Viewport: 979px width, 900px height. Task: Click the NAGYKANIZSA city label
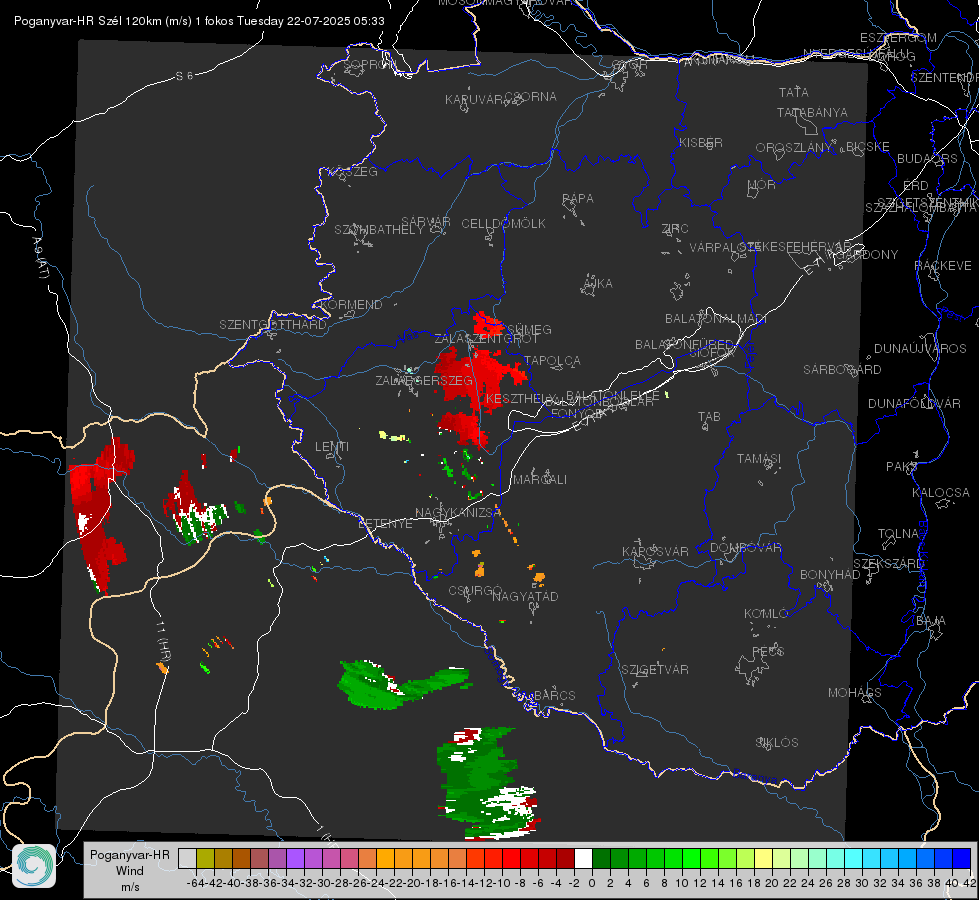[x=458, y=513]
